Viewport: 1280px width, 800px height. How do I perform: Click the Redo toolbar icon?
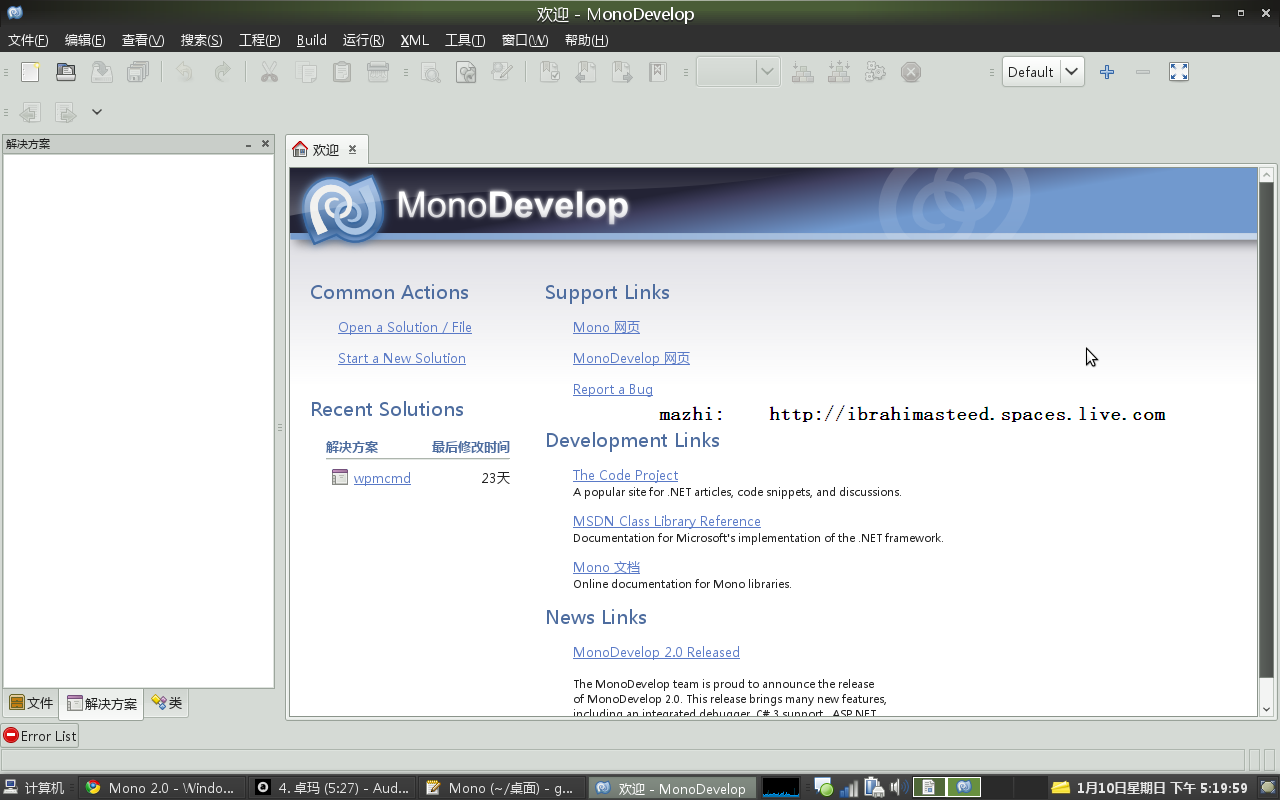click(x=222, y=72)
